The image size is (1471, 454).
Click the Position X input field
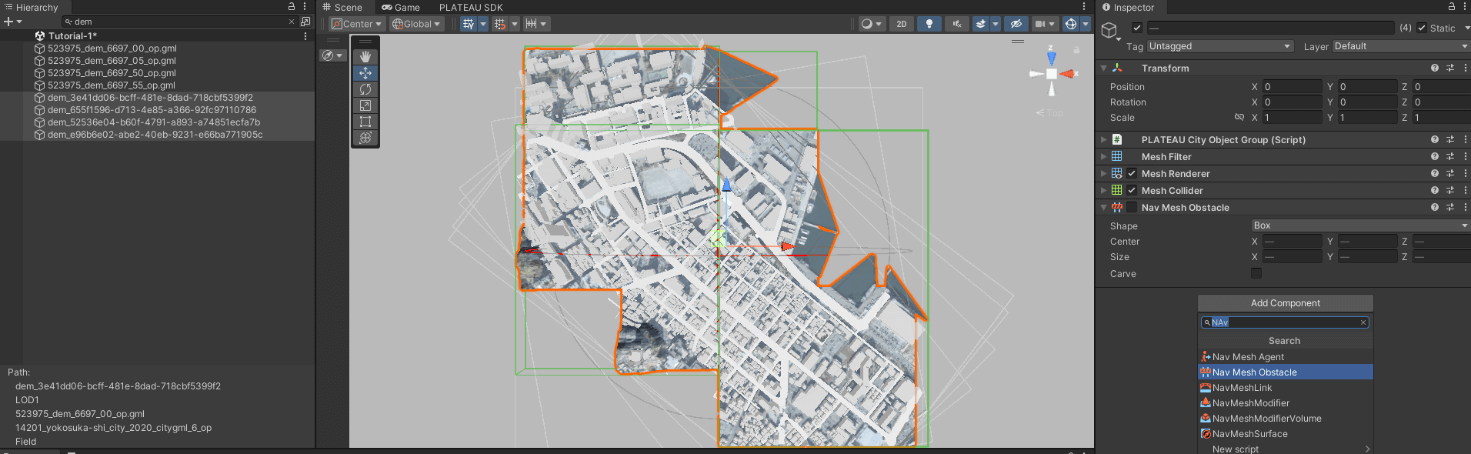click(x=1291, y=87)
